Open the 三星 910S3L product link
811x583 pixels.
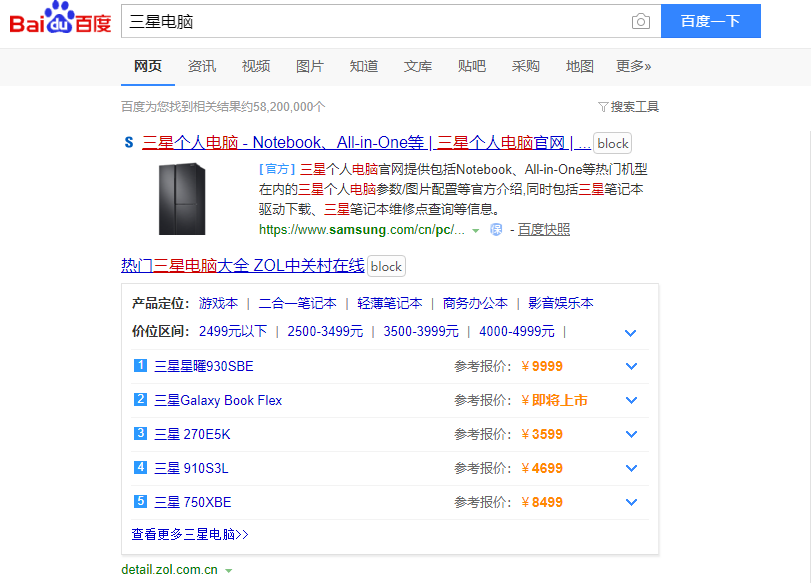[x=191, y=468]
